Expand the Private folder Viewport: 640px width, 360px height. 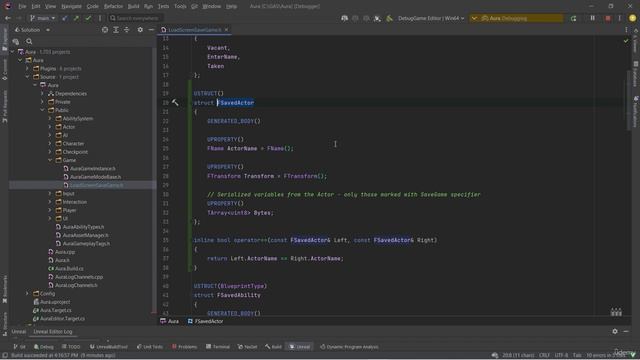[42, 102]
